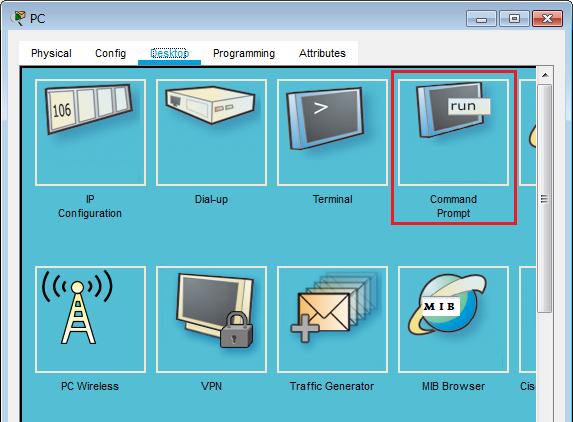Maximize the PC window

tap(514, 18)
